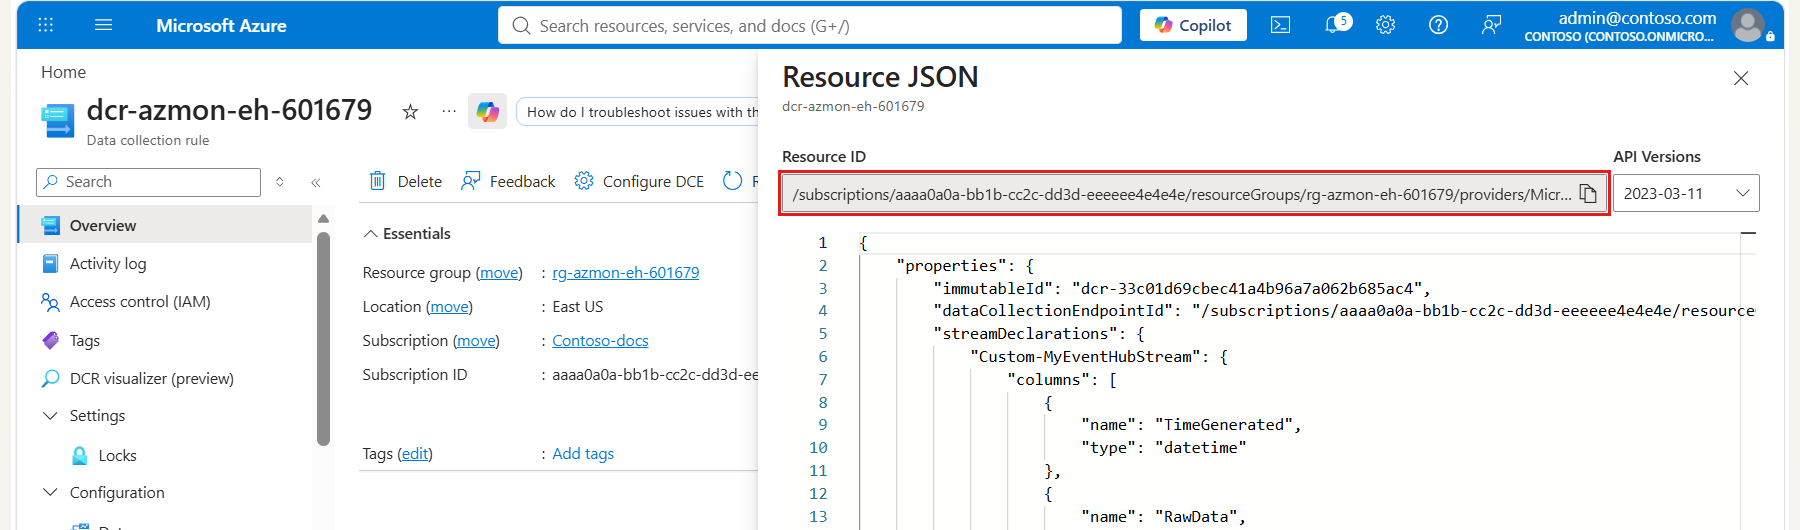Click the Refresh circular arrow icon
Screen dimensions: 1800x530
point(733,181)
